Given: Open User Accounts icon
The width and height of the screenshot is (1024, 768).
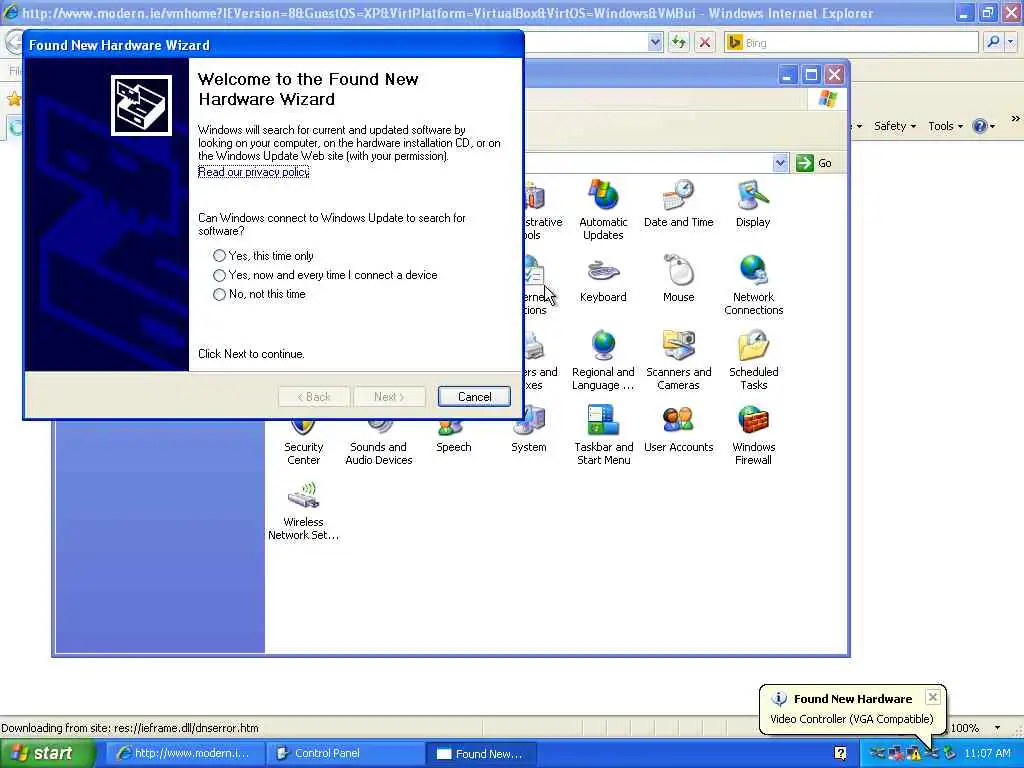Looking at the screenshot, I should click(679, 429).
